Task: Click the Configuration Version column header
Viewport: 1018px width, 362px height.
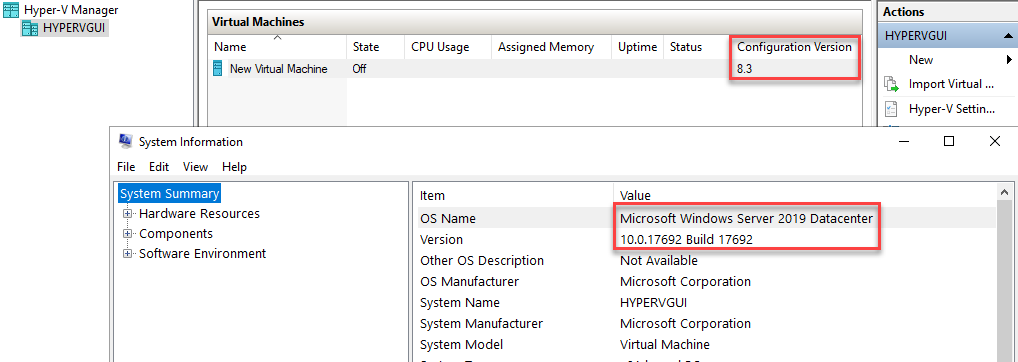Action: (x=794, y=47)
